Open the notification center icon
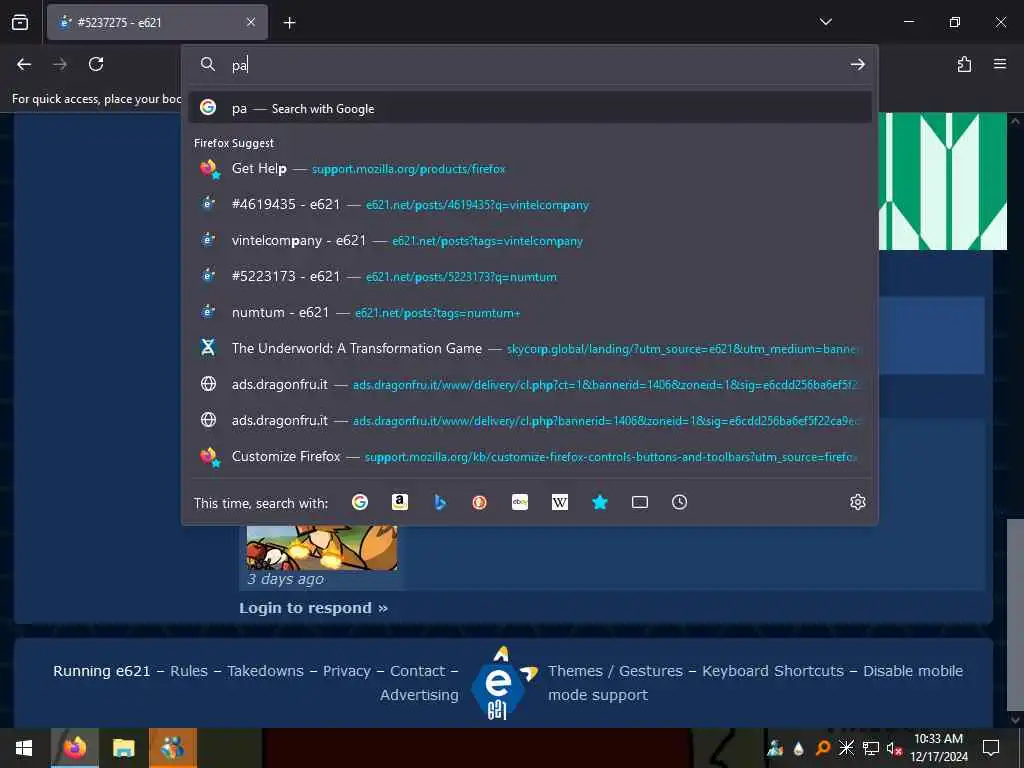The width and height of the screenshot is (1024, 768). tap(991, 748)
